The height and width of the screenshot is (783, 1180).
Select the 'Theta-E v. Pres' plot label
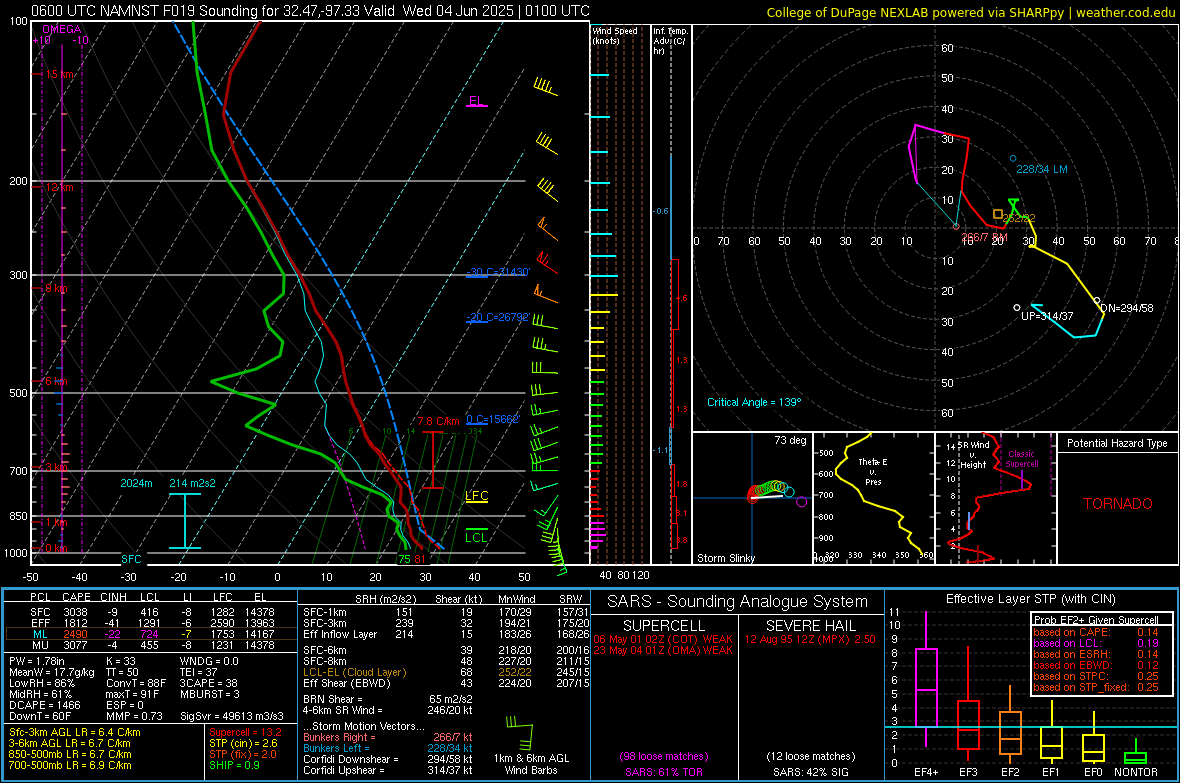coord(873,471)
